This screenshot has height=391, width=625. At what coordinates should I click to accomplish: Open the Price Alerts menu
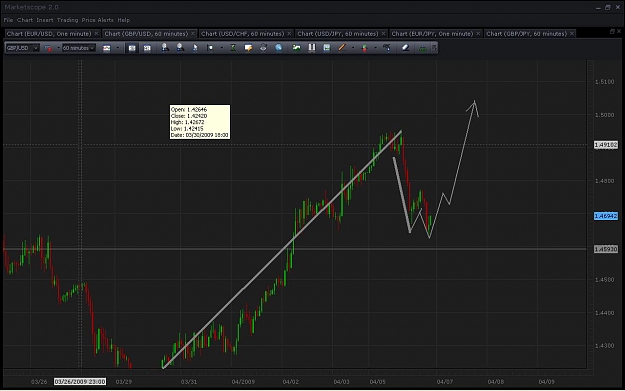tap(98, 20)
